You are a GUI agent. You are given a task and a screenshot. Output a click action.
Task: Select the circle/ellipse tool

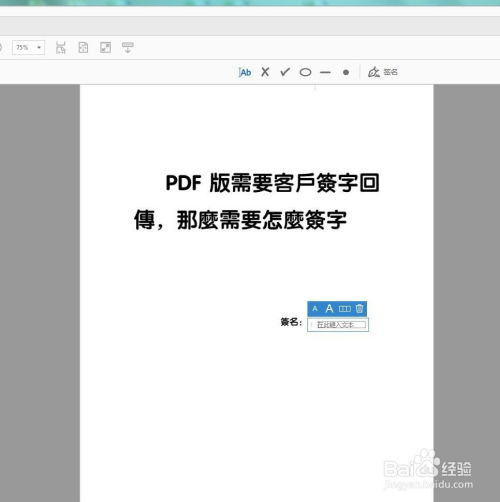tap(305, 72)
